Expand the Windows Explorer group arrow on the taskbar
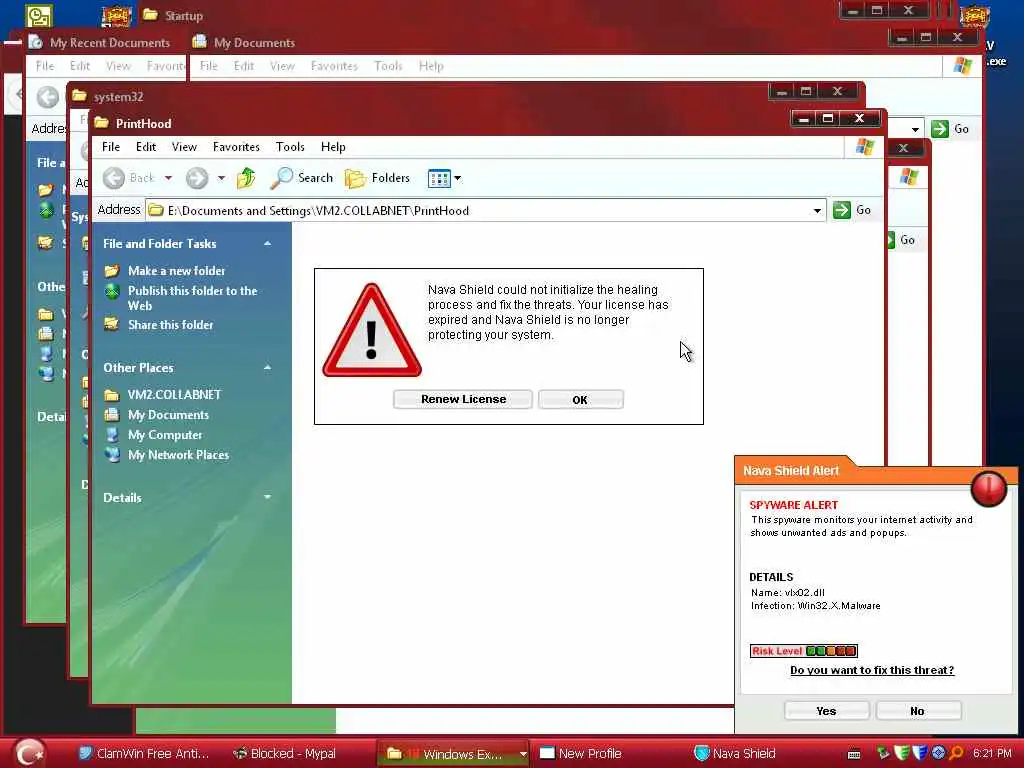This screenshot has height=768, width=1024. click(x=523, y=754)
